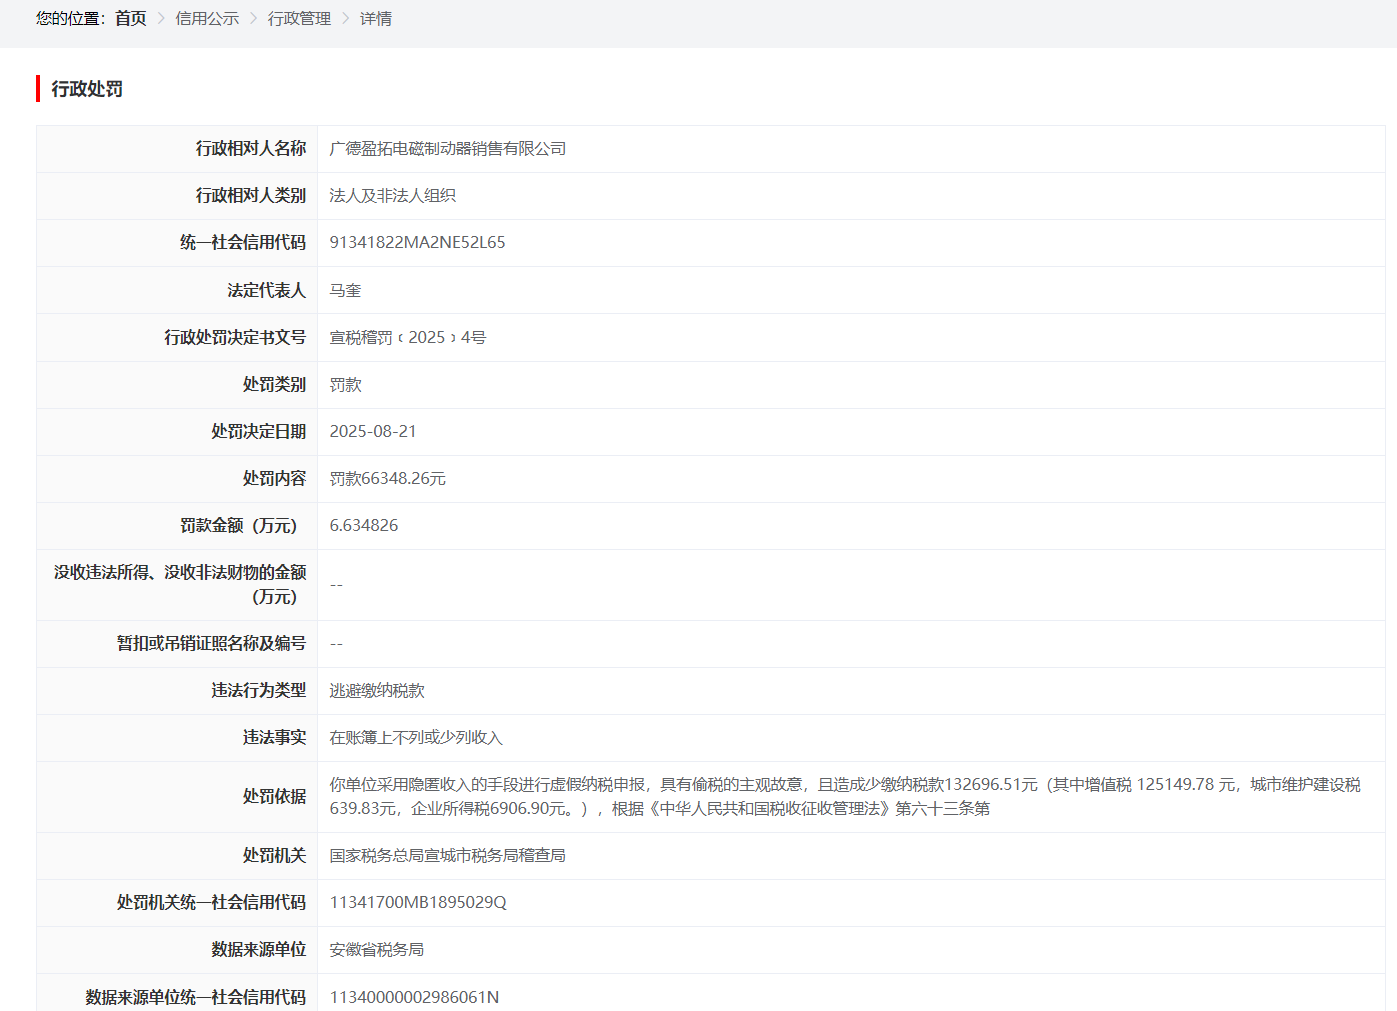
Task: Click the 处罚决定日期 label
Action: click(x=259, y=432)
